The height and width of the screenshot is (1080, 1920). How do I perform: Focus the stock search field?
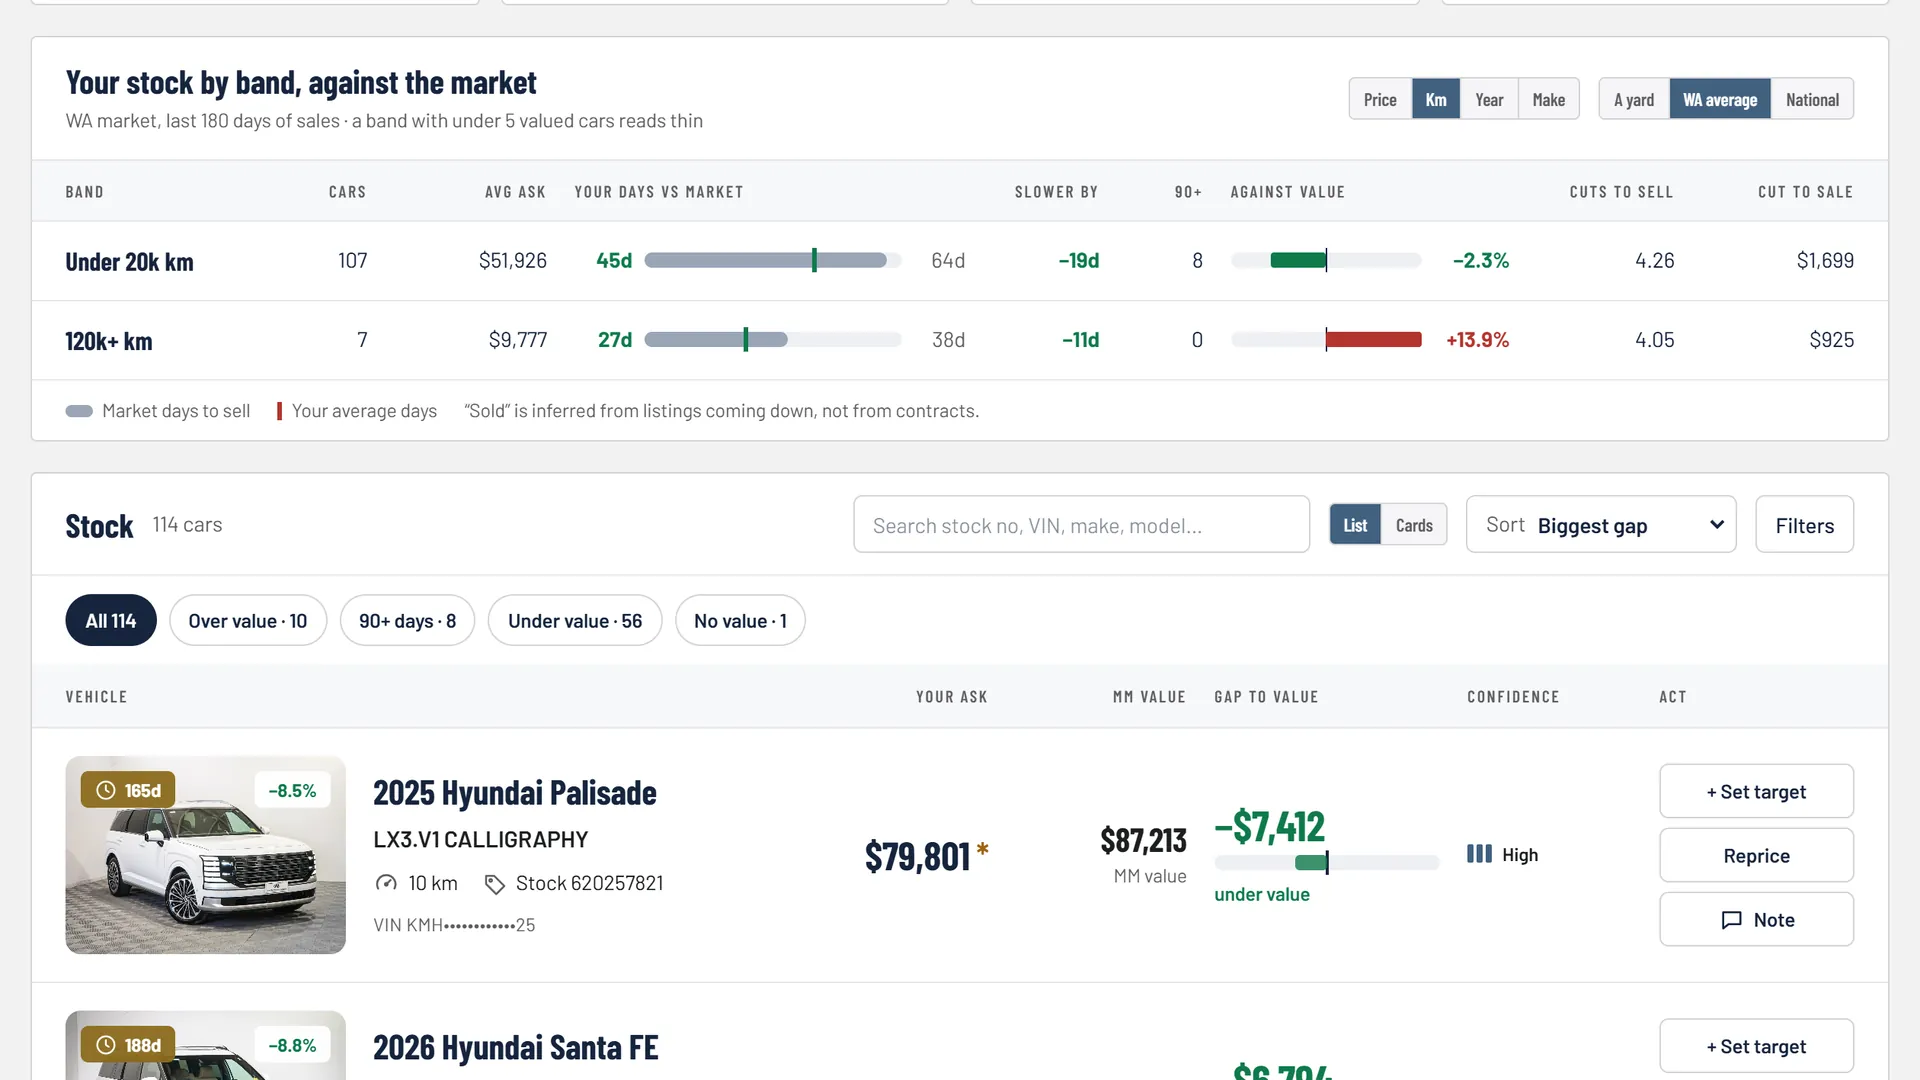1081,525
